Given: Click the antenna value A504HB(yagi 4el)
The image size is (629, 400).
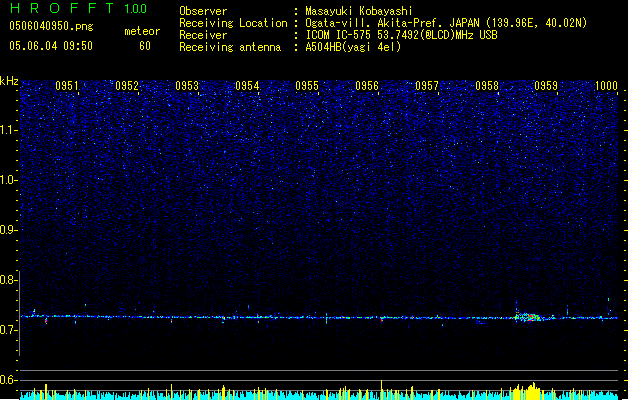Looking at the screenshot, I should coord(353,47).
